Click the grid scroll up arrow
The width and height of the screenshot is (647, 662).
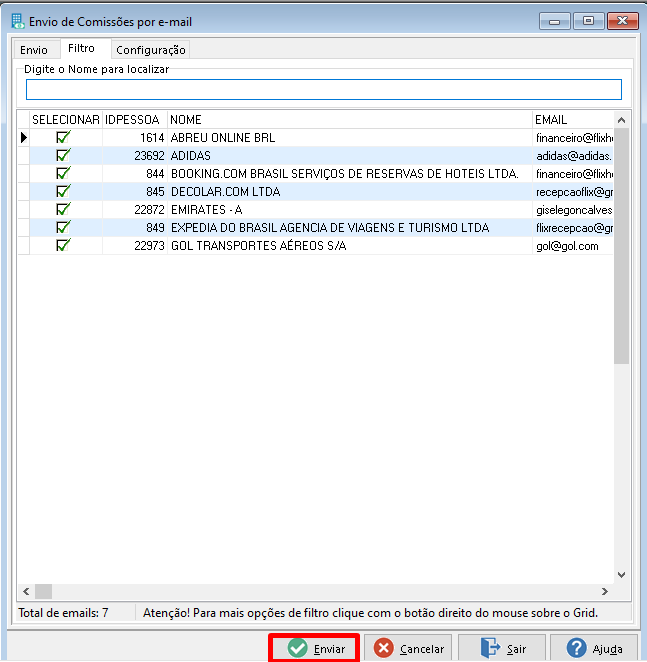pyautogui.click(x=621, y=120)
